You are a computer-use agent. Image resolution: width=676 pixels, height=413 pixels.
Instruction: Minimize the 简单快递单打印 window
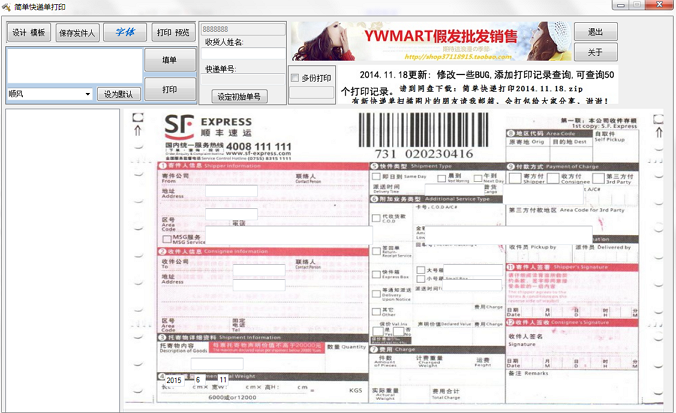click(x=621, y=5)
